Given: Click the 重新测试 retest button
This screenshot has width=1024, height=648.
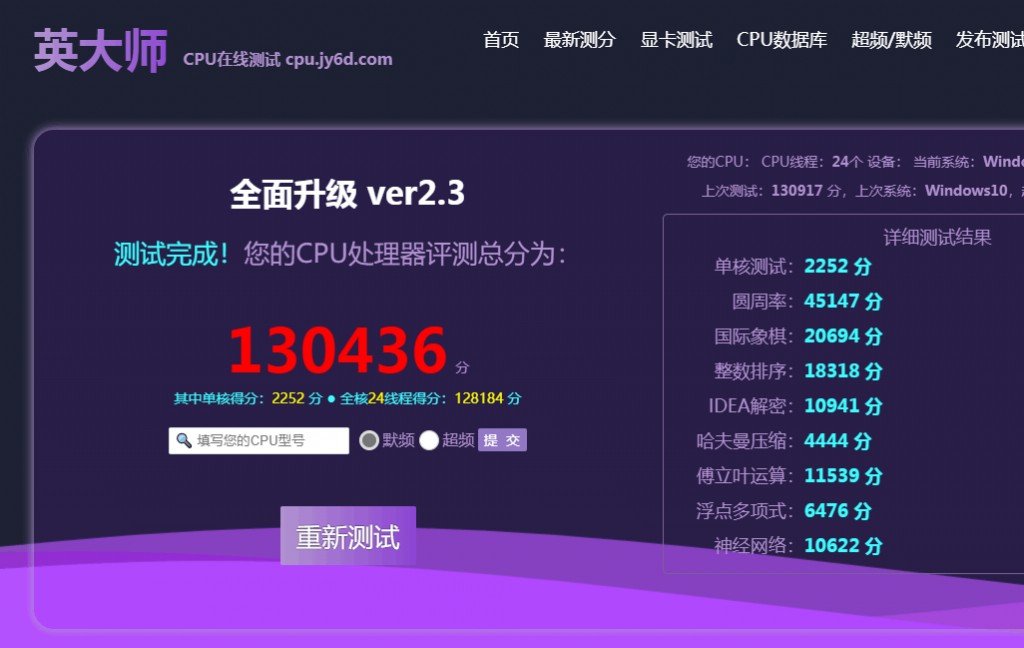Looking at the screenshot, I should pos(348,537).
